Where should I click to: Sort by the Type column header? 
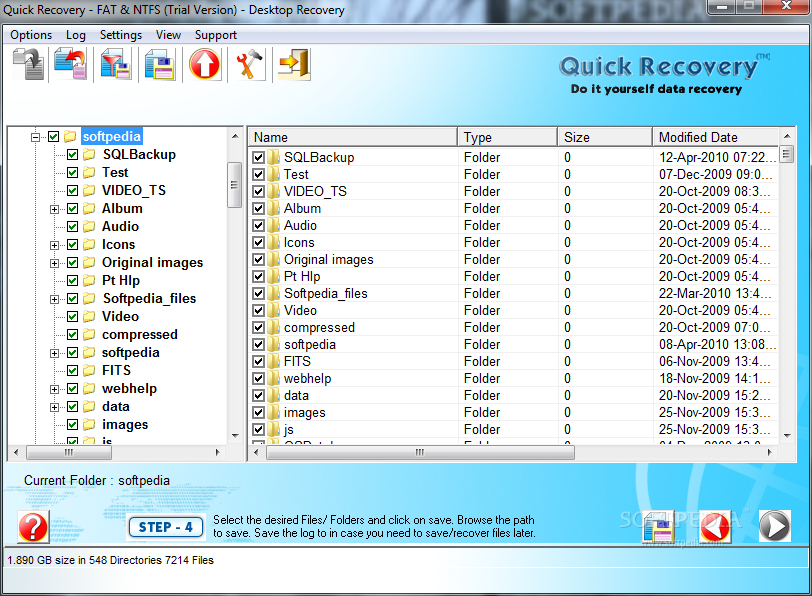point(508,137)
